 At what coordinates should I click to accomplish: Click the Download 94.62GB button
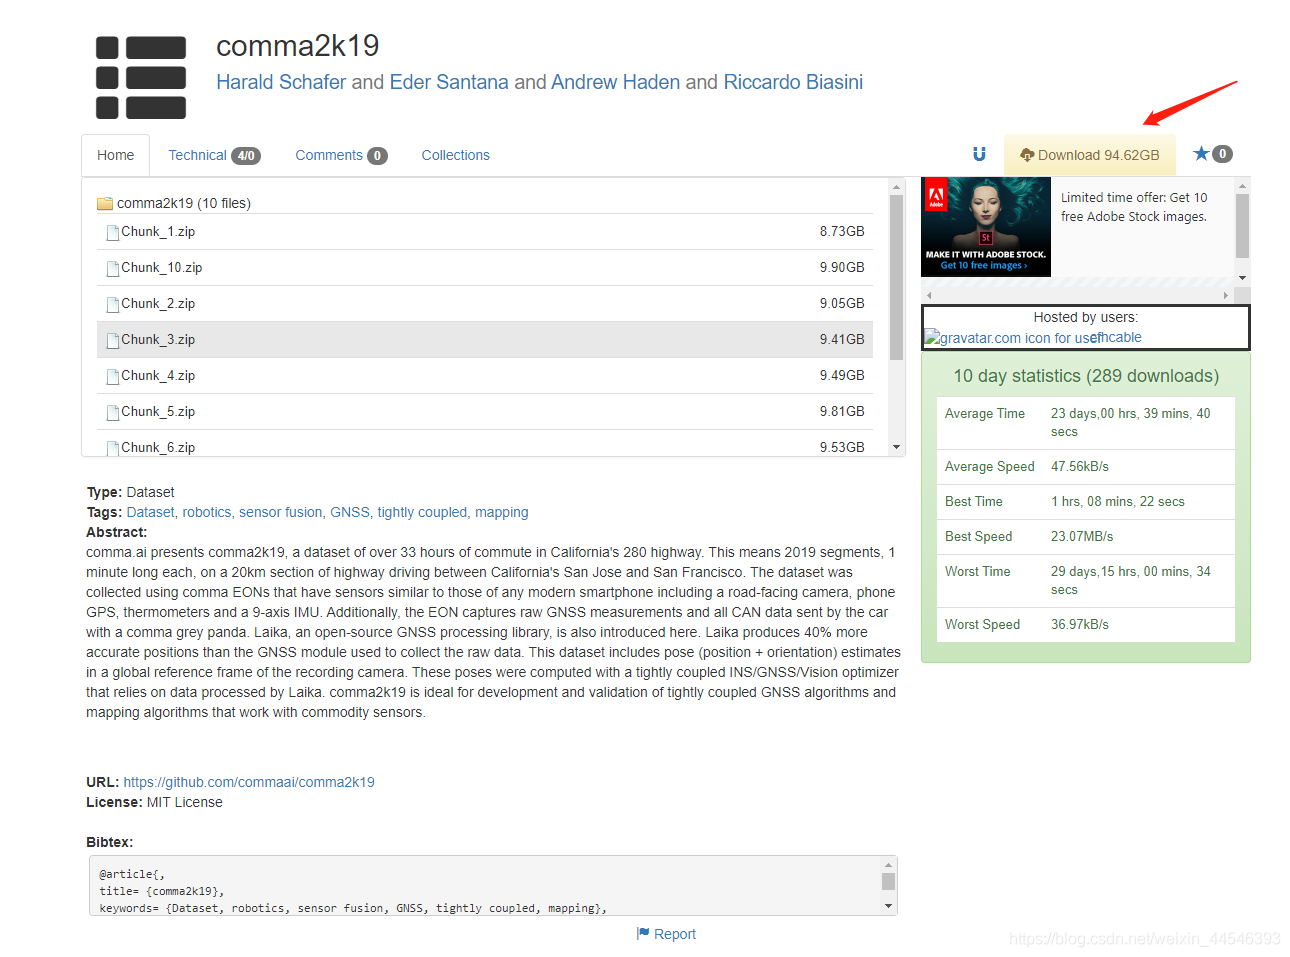point(1089,155)
